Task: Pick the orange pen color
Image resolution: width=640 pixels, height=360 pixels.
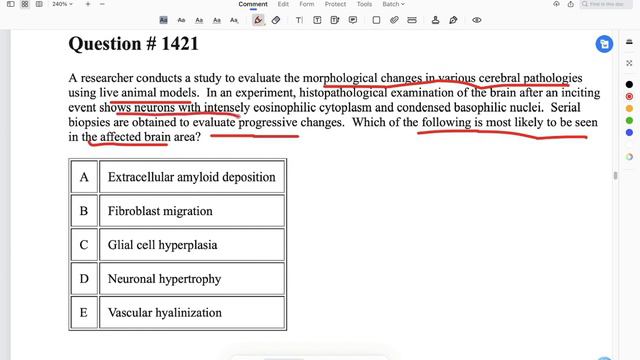Action: point(629,109)
